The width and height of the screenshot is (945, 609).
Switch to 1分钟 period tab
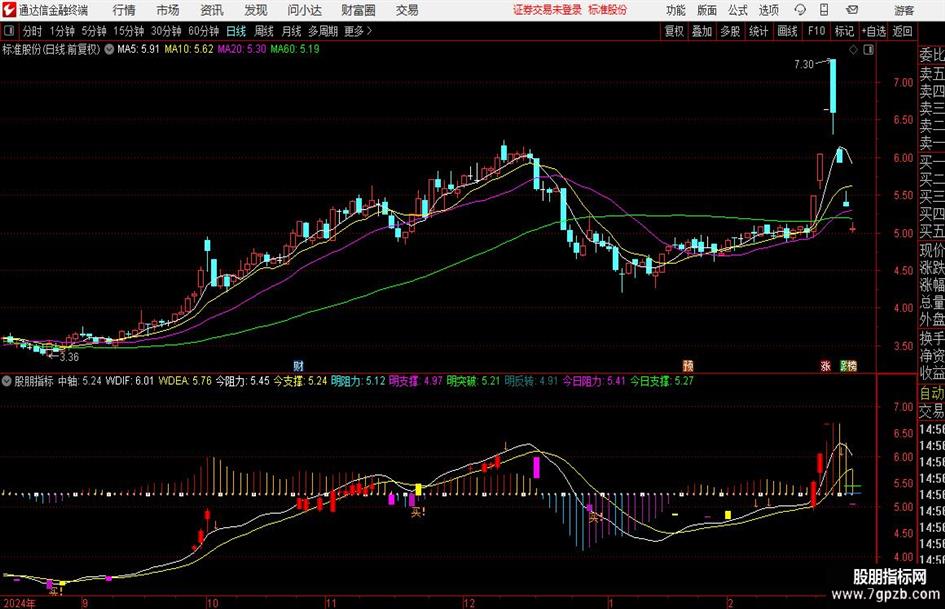pos(61,31)
